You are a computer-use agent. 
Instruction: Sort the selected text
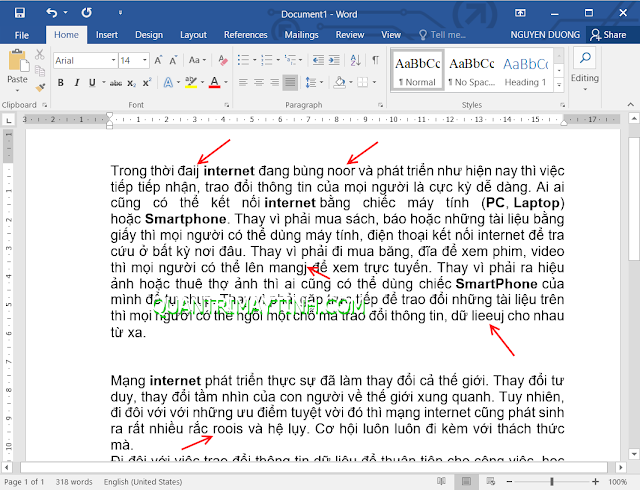(356, 60)
